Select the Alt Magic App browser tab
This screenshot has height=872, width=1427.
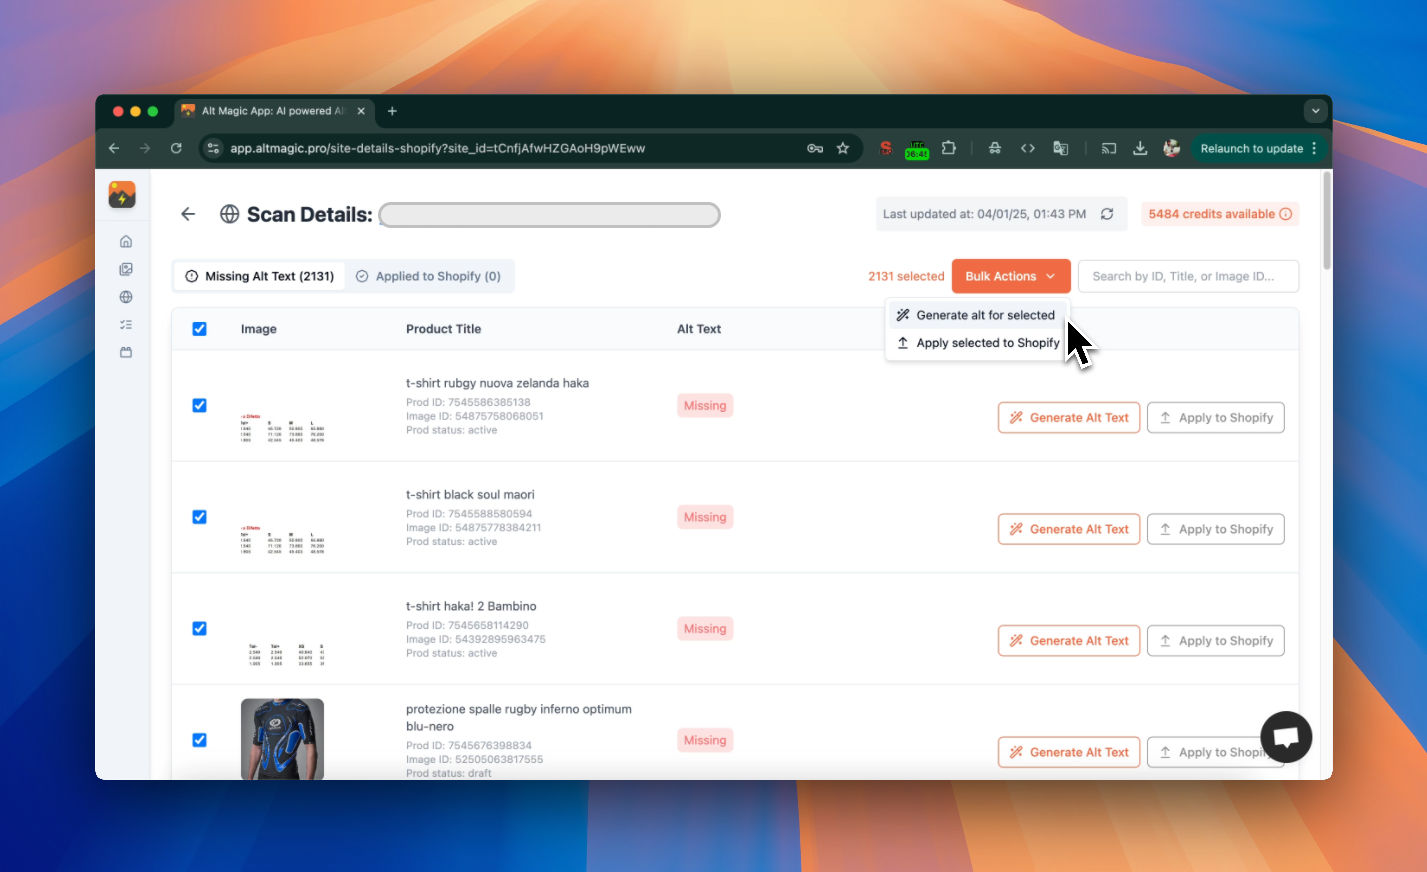[x=272, y=111]
